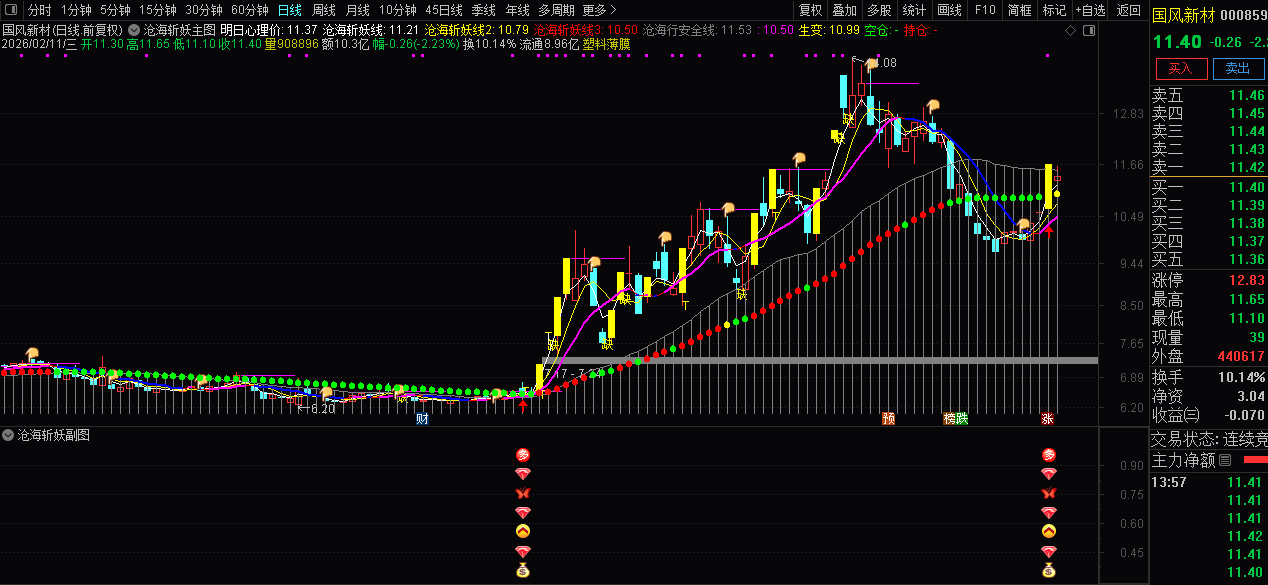This screenshot has width=1268, height=585.
Task: Click the 涨 marker on the time axis
Action: tap(1047, 419)
